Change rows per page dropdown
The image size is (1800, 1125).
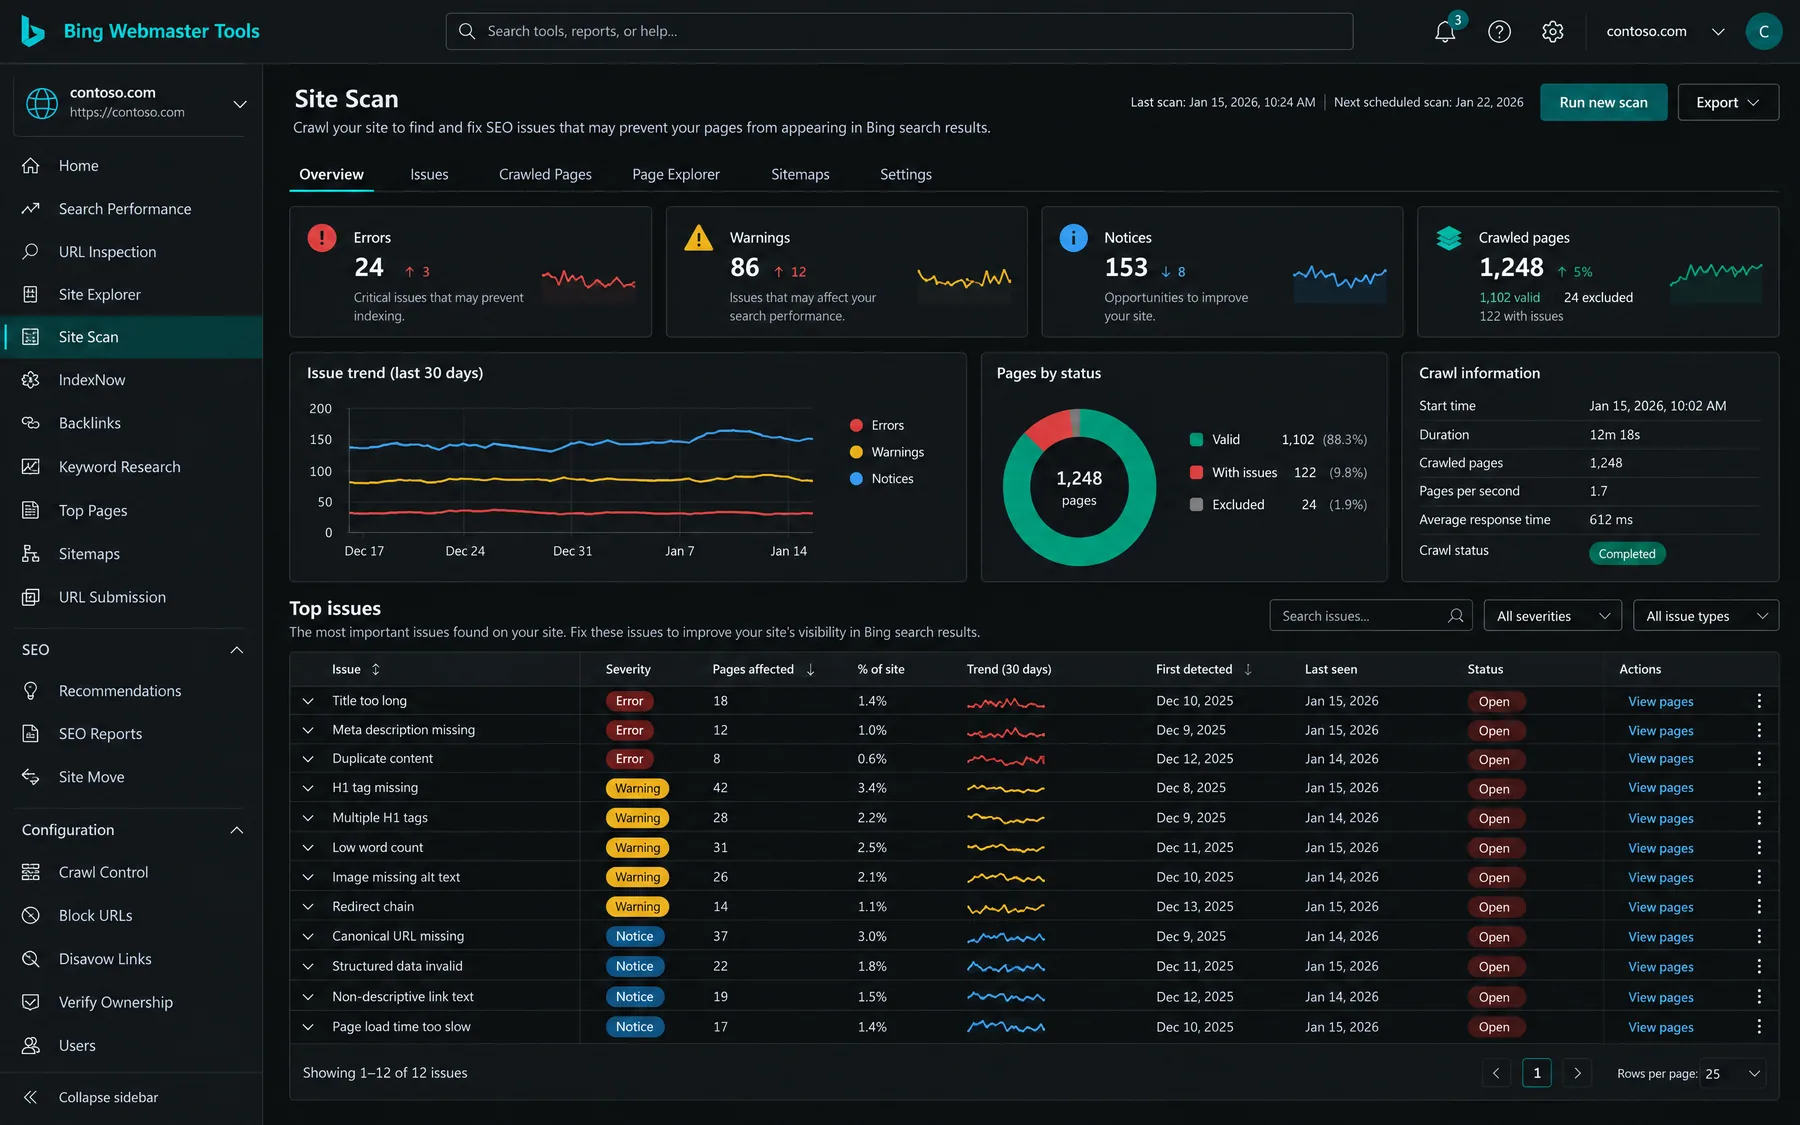coord(1732,1073)
